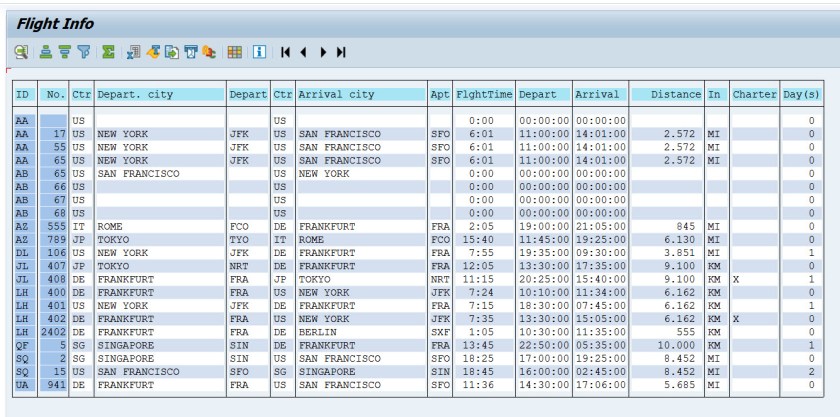Click flight number 2402 cell

pyautogui.click(x=54, y=331)
